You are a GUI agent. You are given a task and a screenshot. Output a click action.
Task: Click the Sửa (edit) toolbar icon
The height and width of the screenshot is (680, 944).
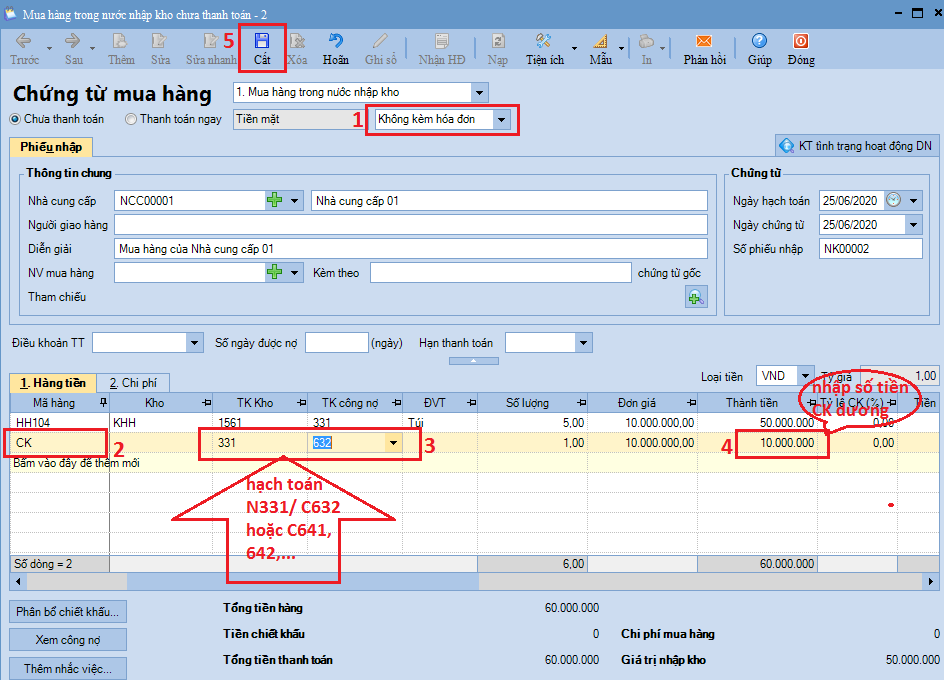pos(160,41)
